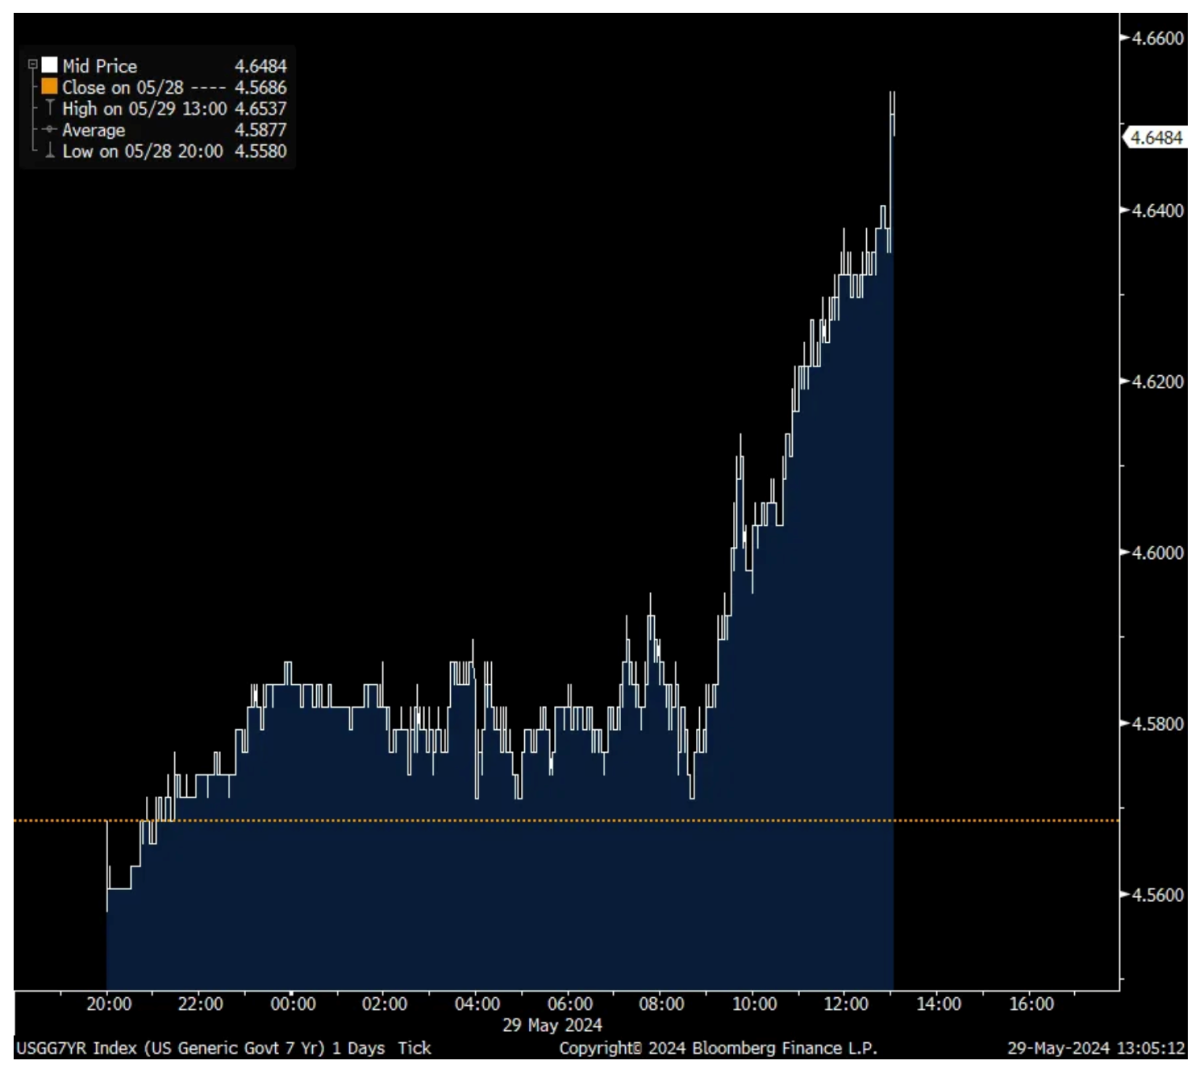Screen dimensions: 1200x1073
Task: Click the 16:00 label on time axis
Action: pos(1031,1004)
